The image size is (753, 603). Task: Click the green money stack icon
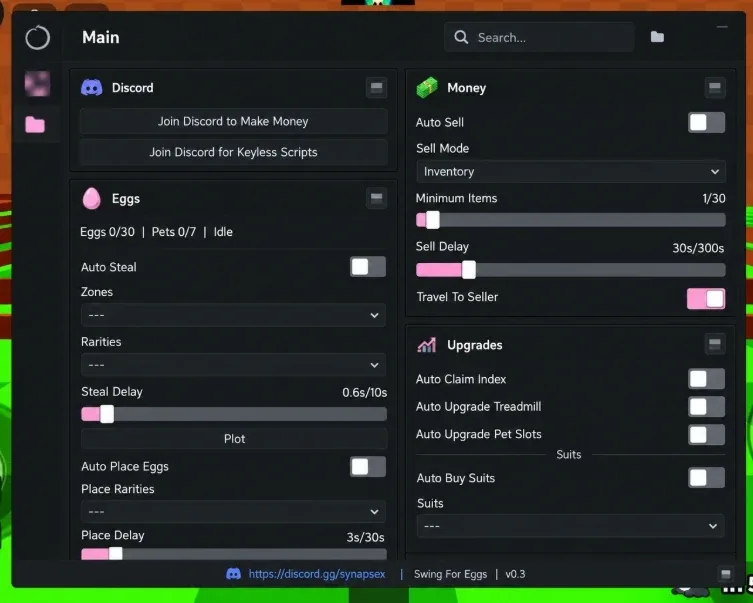coord(427,88)
